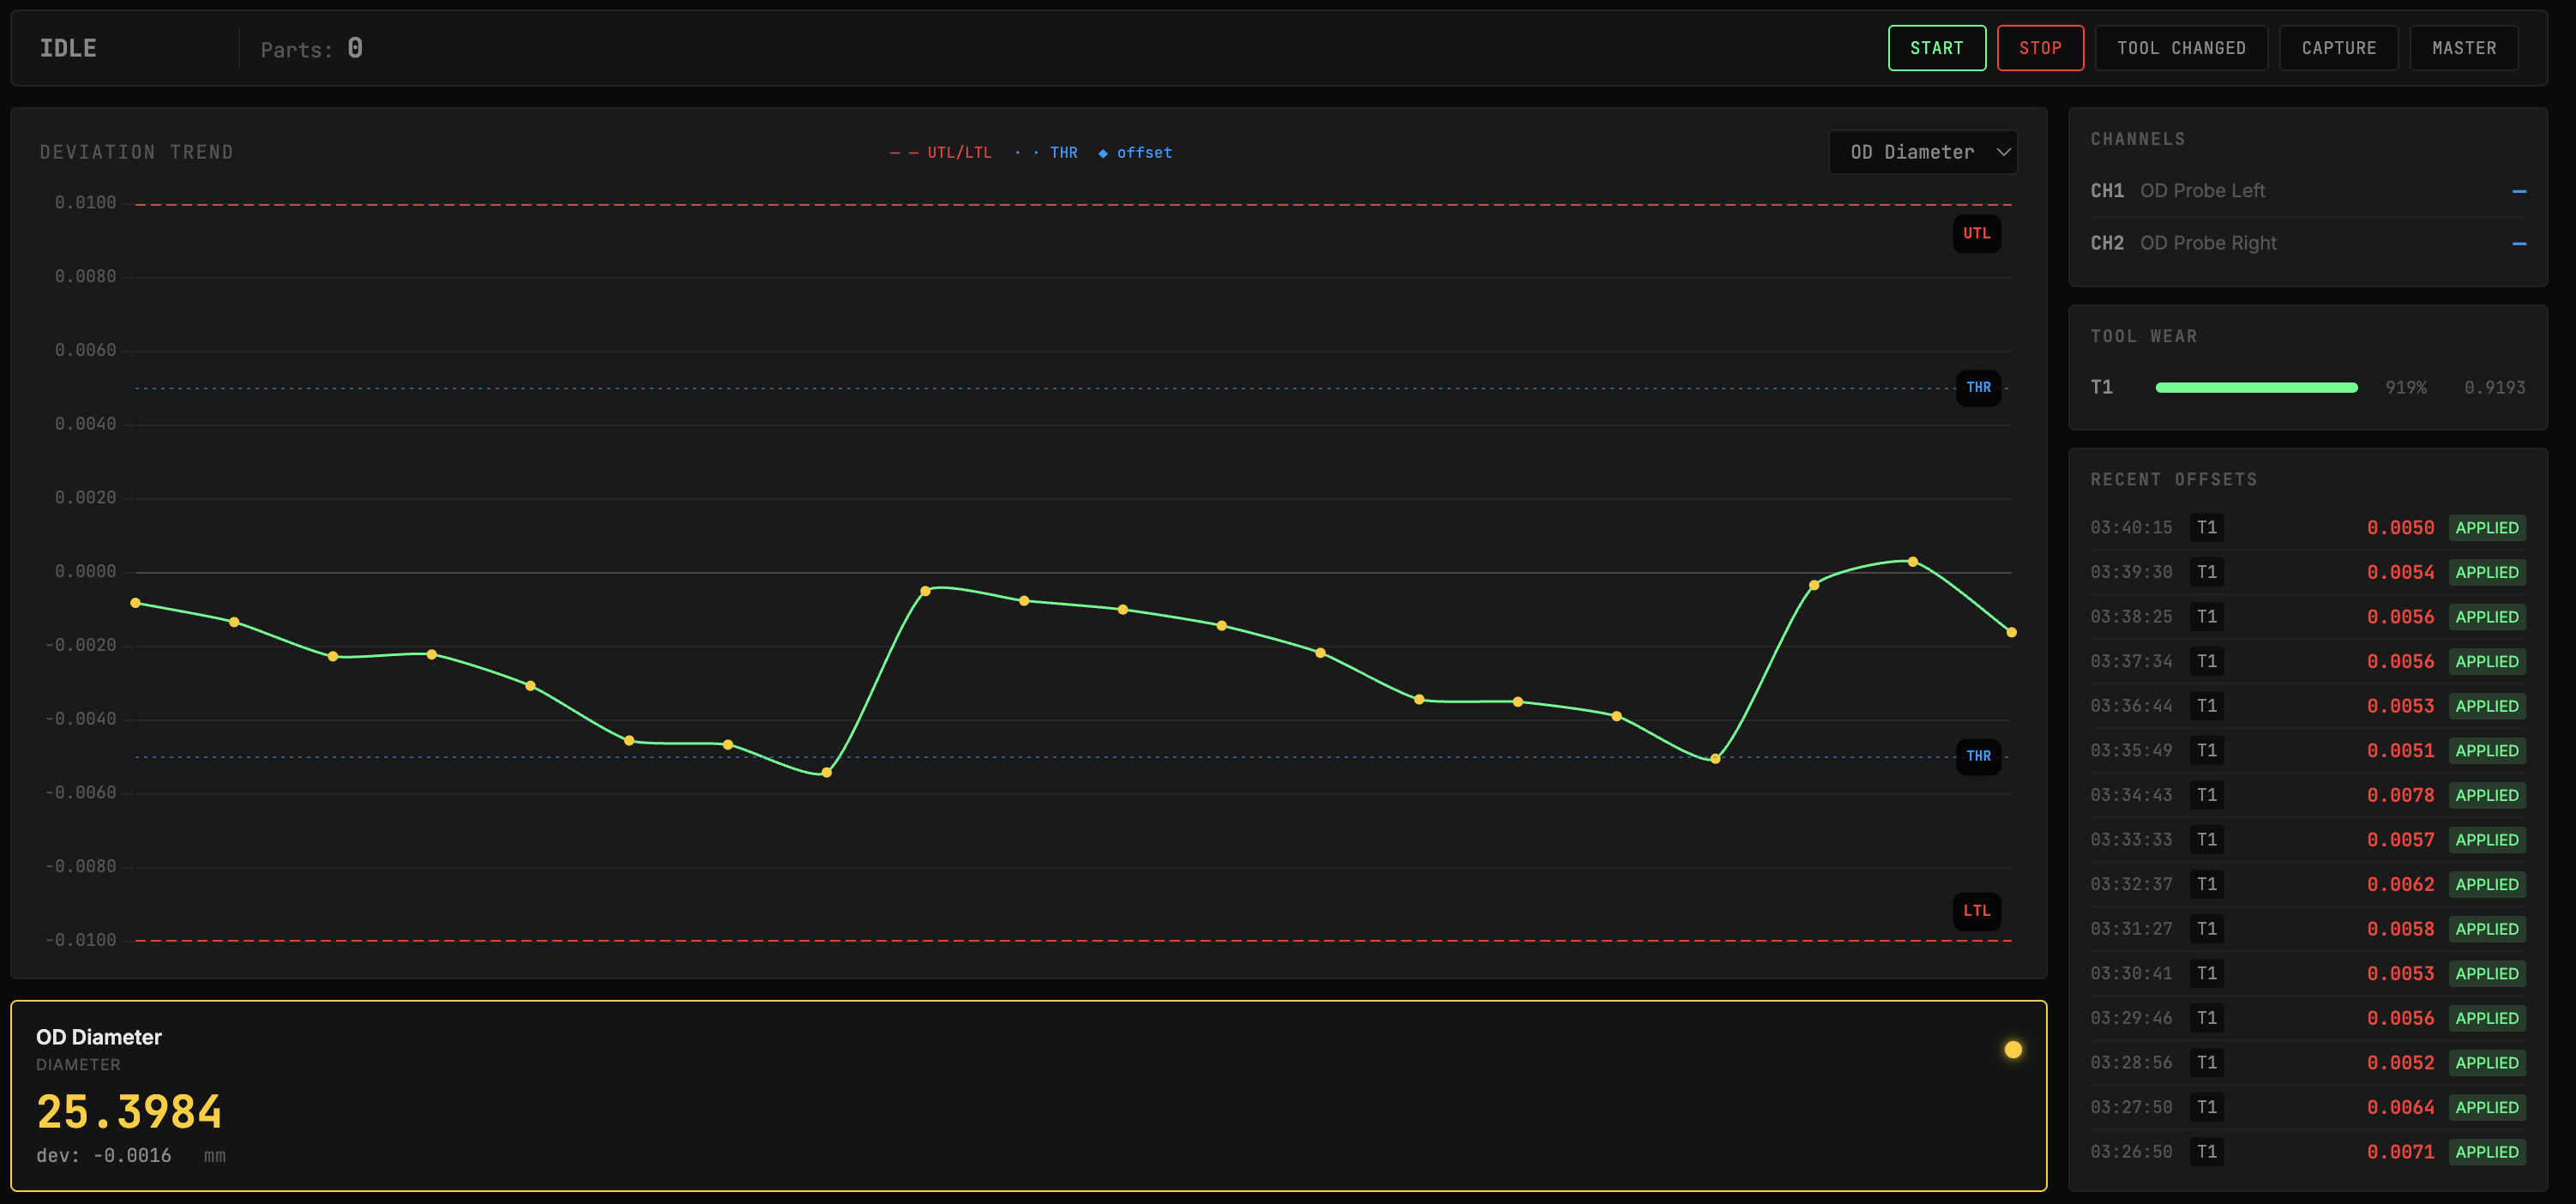Toggle the UTL/LTL legend entry

coord(942,153)
